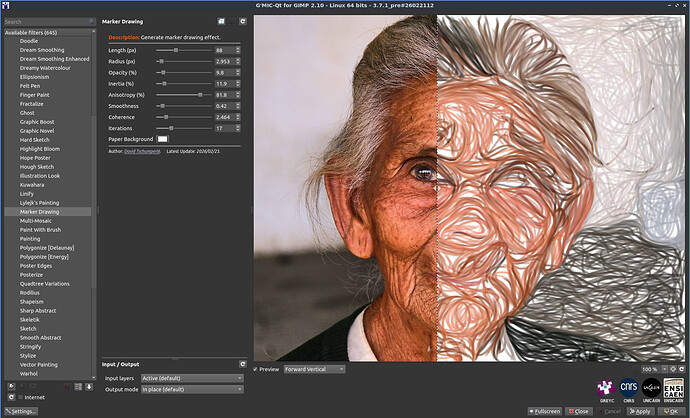Image resolution: width=690 pixels, height=418 pixels.
Task: Click the GREYC logo
Action: (x=604, y=387)
